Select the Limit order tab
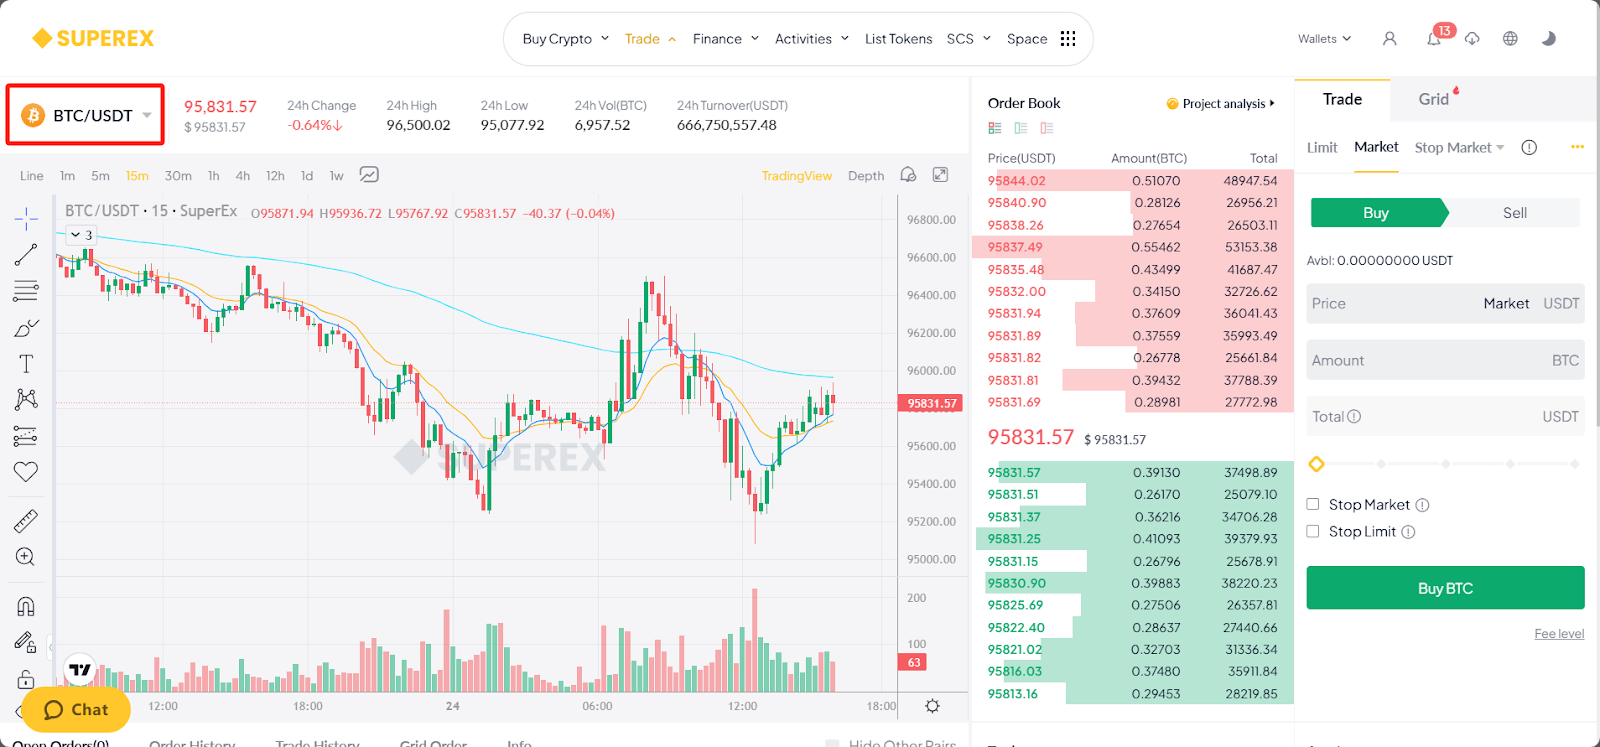 (x=1322, y=147)
